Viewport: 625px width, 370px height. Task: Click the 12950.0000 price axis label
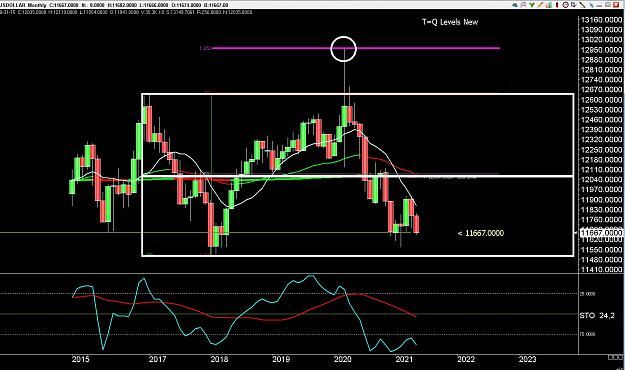click(x=601, y=50)
